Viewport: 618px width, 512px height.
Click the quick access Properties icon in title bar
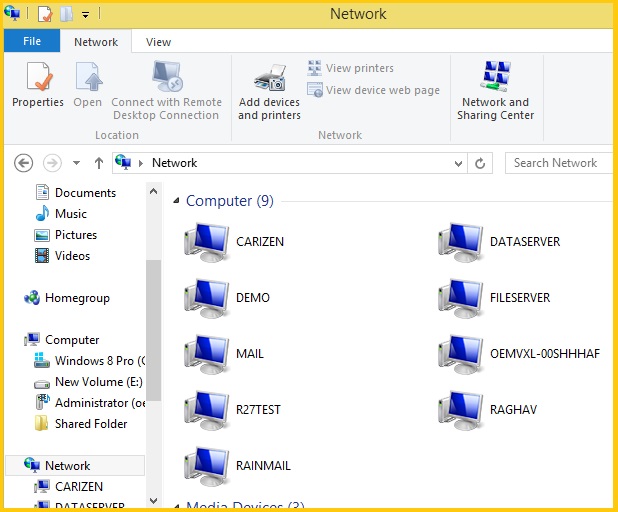click(45, 14)
